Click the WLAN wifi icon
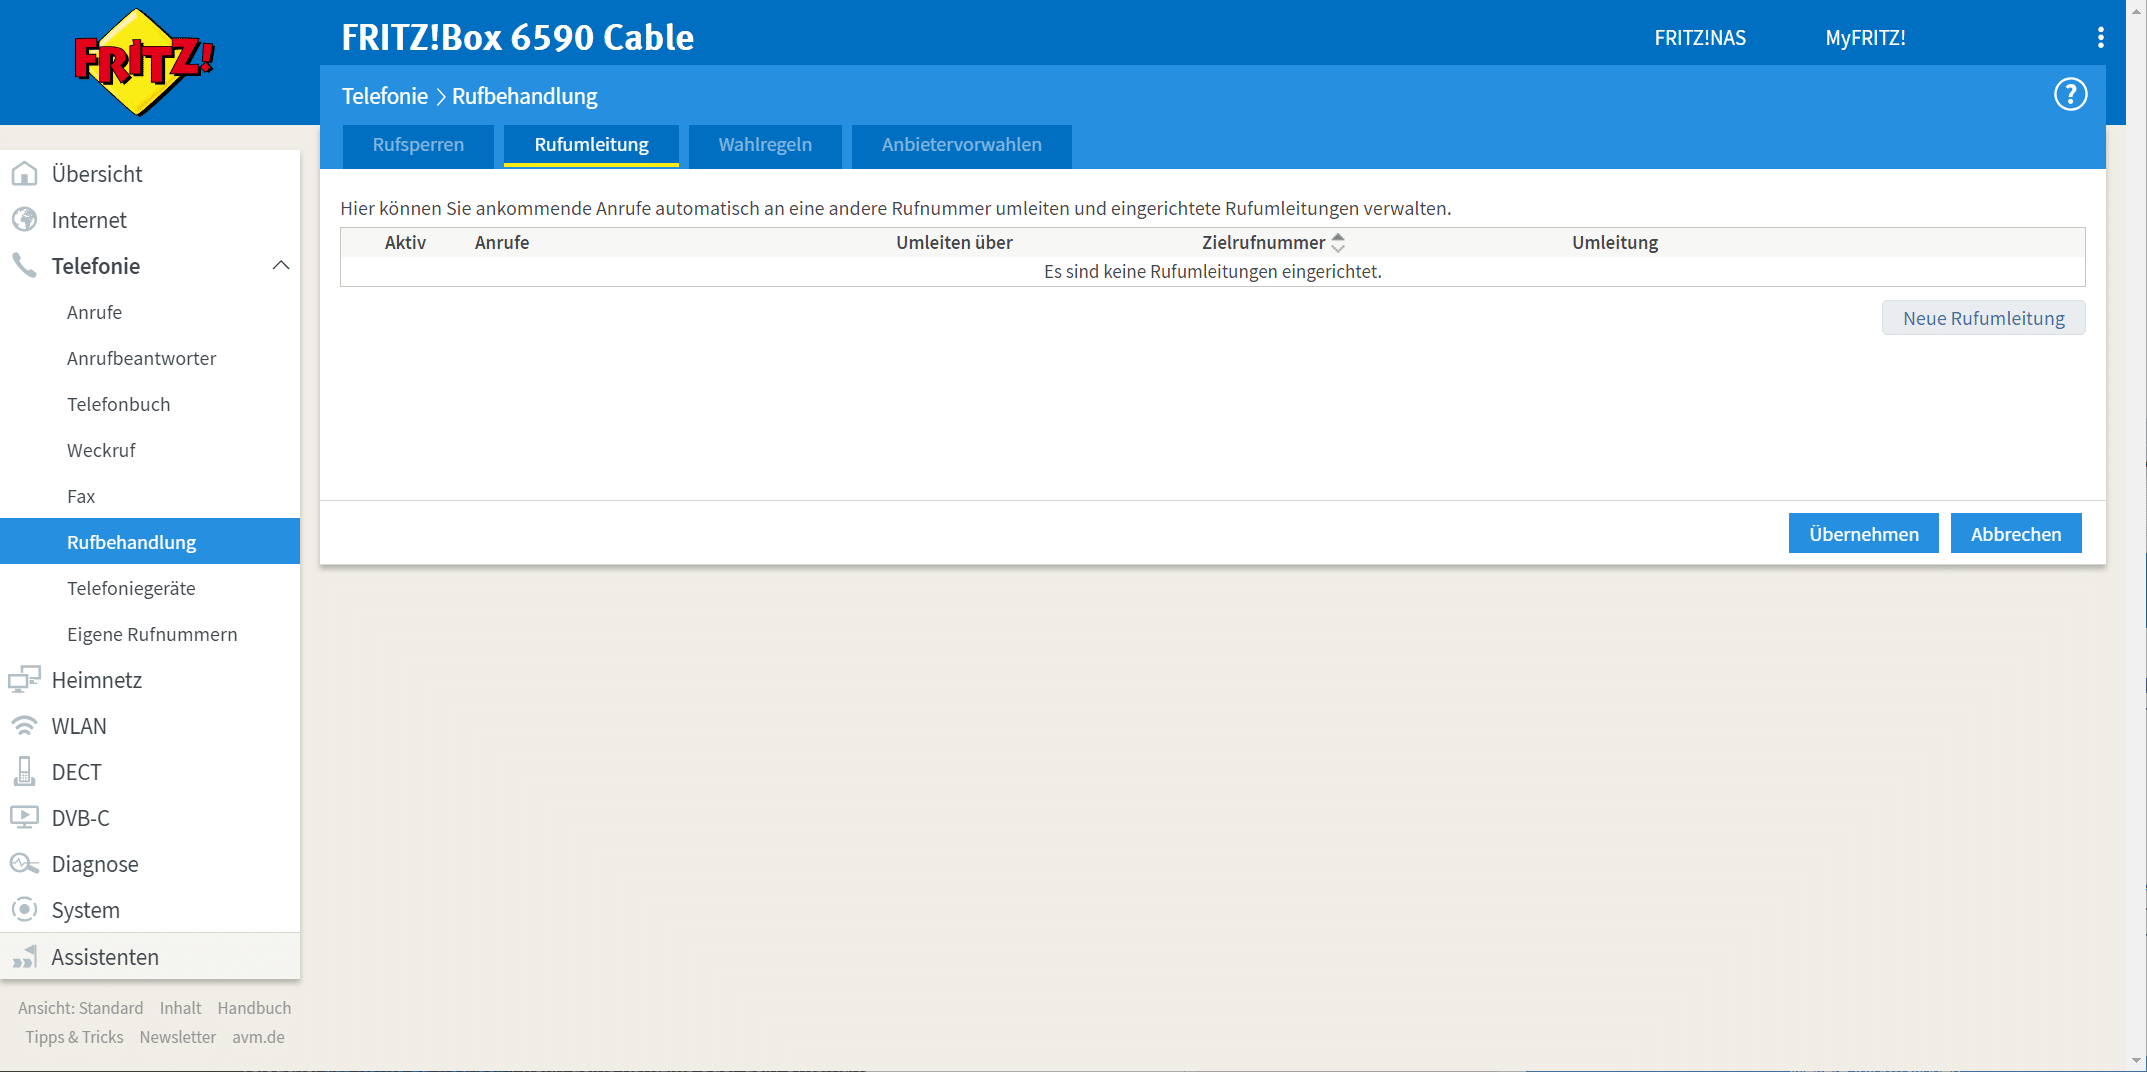The width and height of the screenshot is (2147, 1072). tap(24, 726)
